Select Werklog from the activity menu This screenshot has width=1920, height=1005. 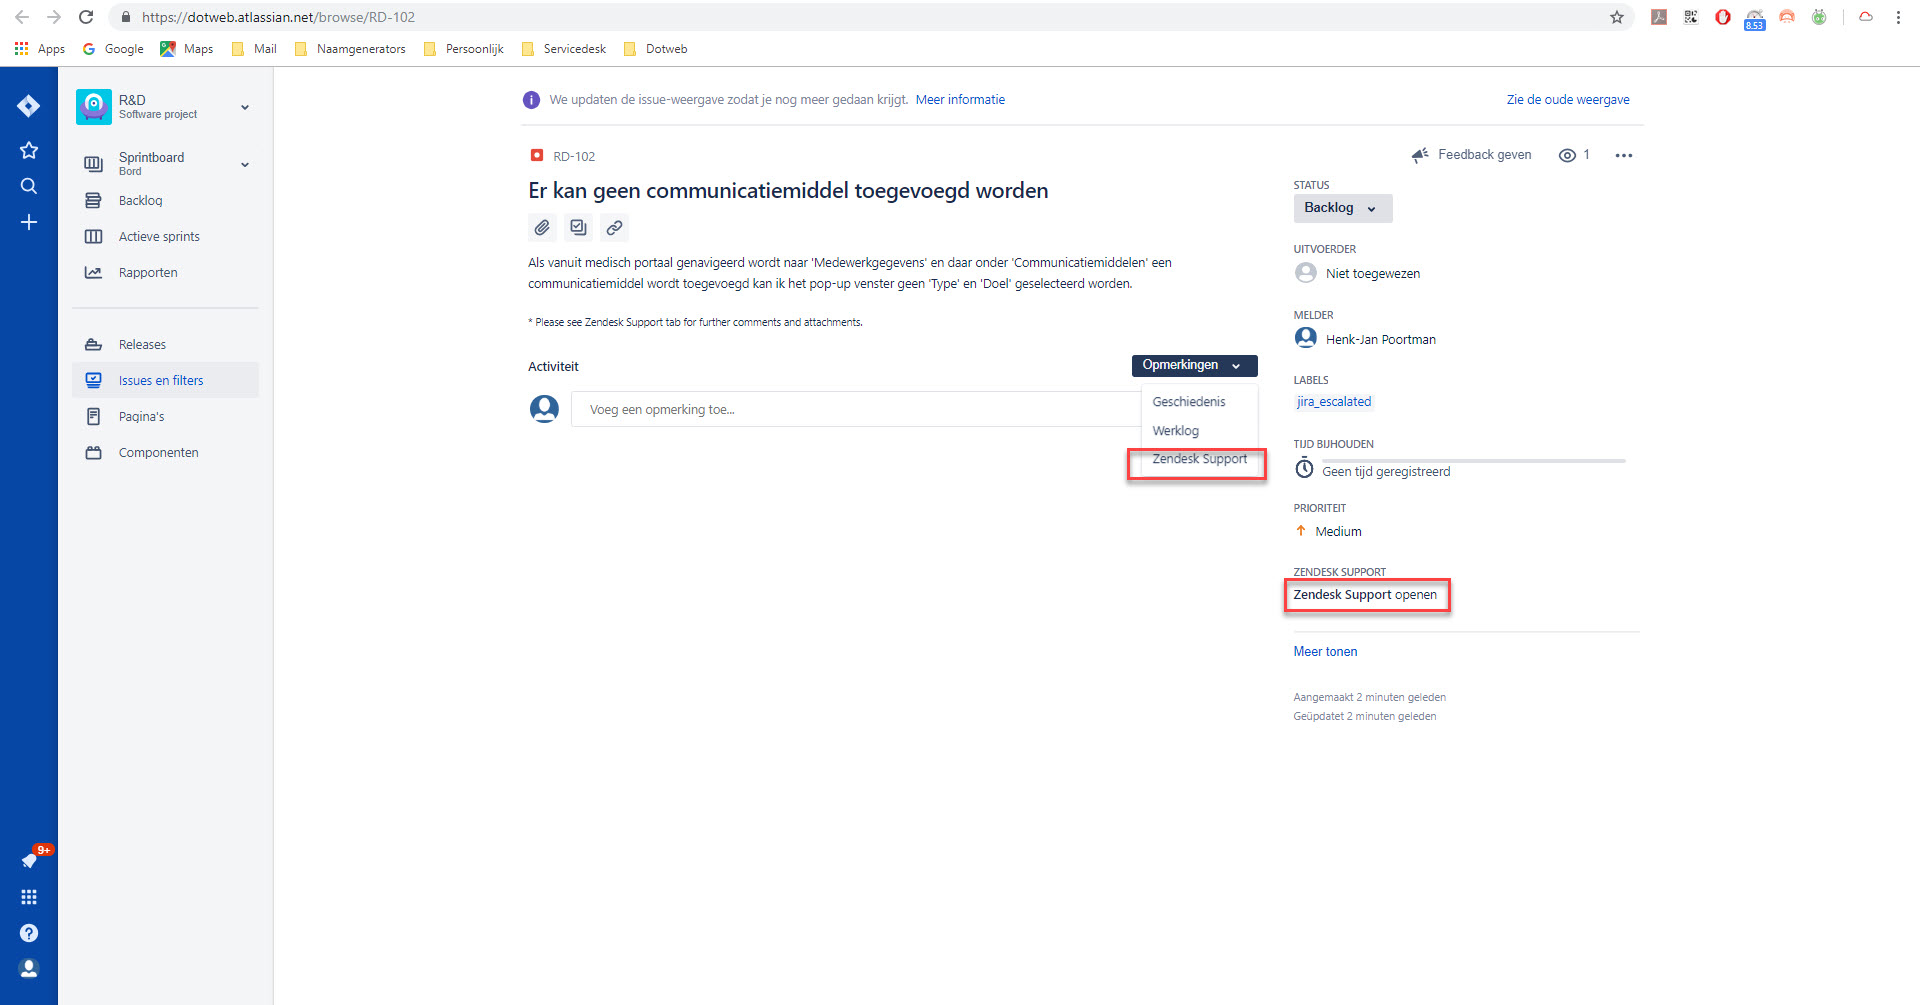(x=1175, y=431)
